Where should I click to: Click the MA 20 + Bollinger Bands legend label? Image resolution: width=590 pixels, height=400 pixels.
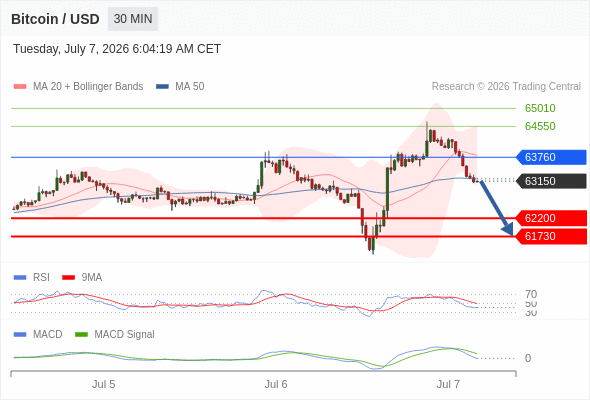tap(88, 87)
